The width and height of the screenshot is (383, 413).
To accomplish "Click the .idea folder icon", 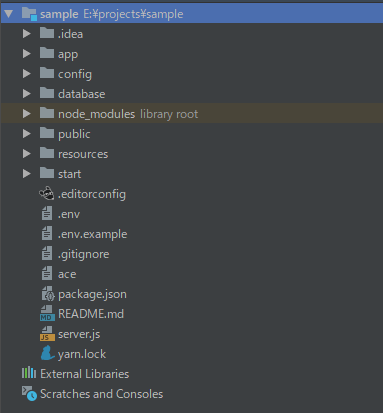I will pyautogui.click(x=47, y=33).
